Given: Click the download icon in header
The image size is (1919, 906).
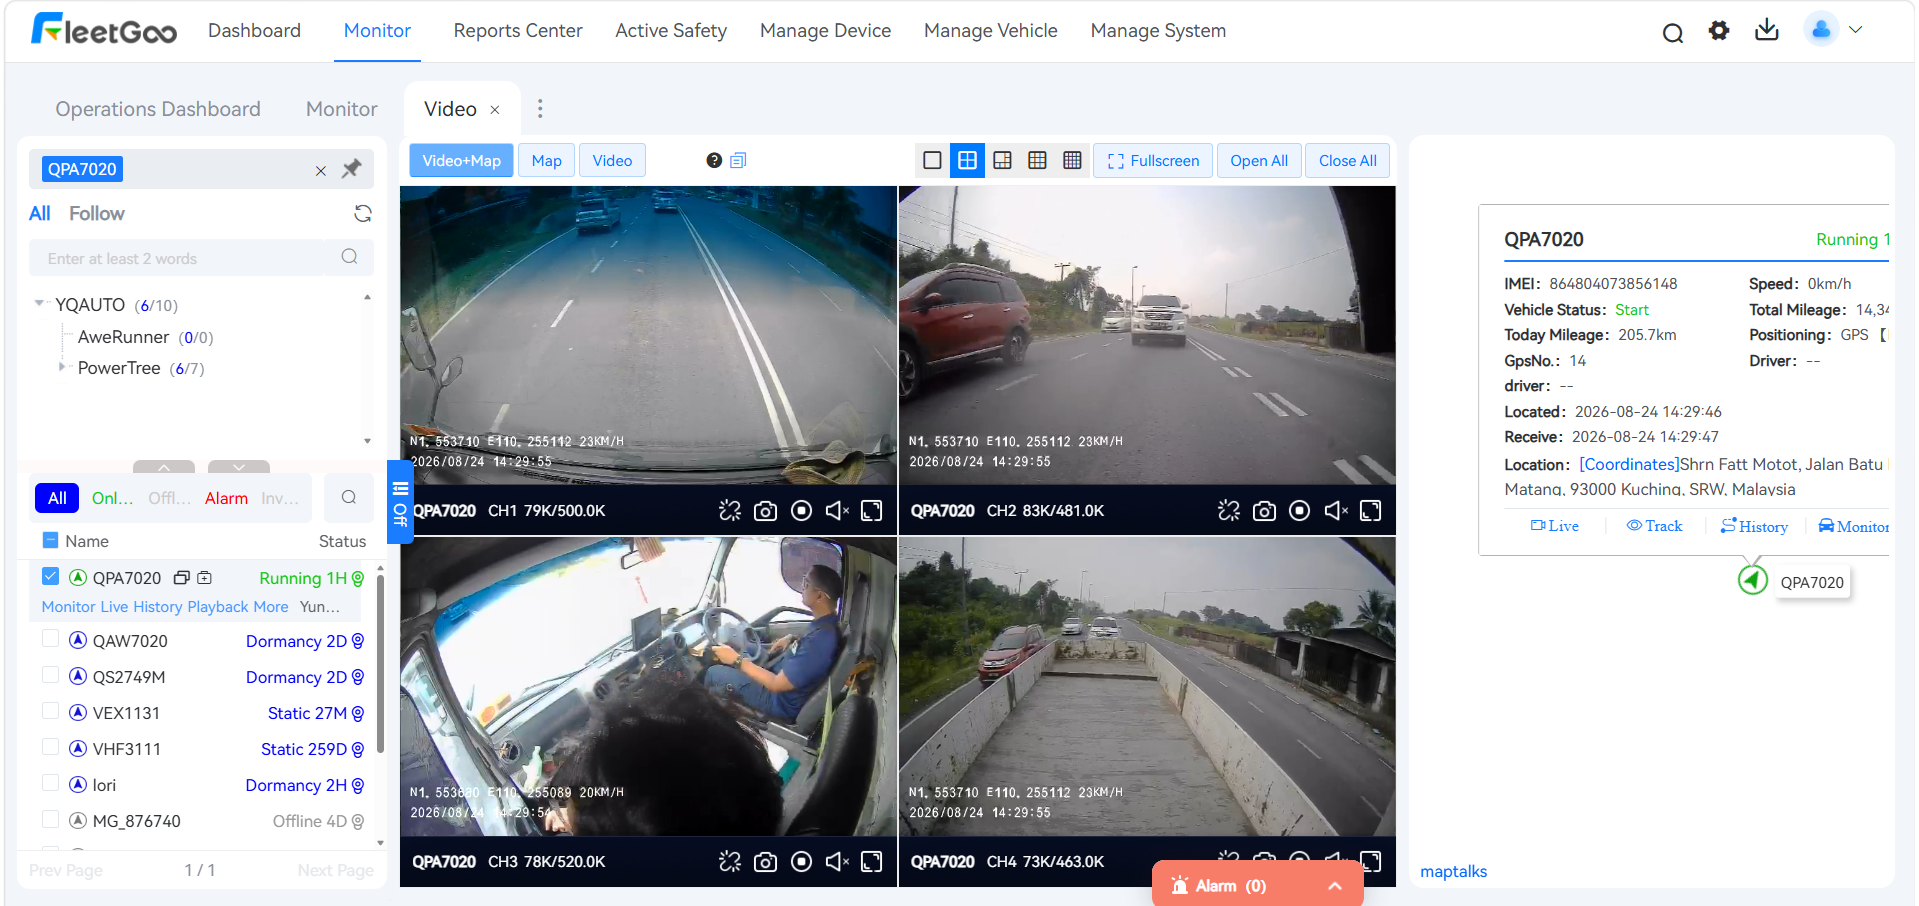Looking at the screenshot, I should [1767, 30].
